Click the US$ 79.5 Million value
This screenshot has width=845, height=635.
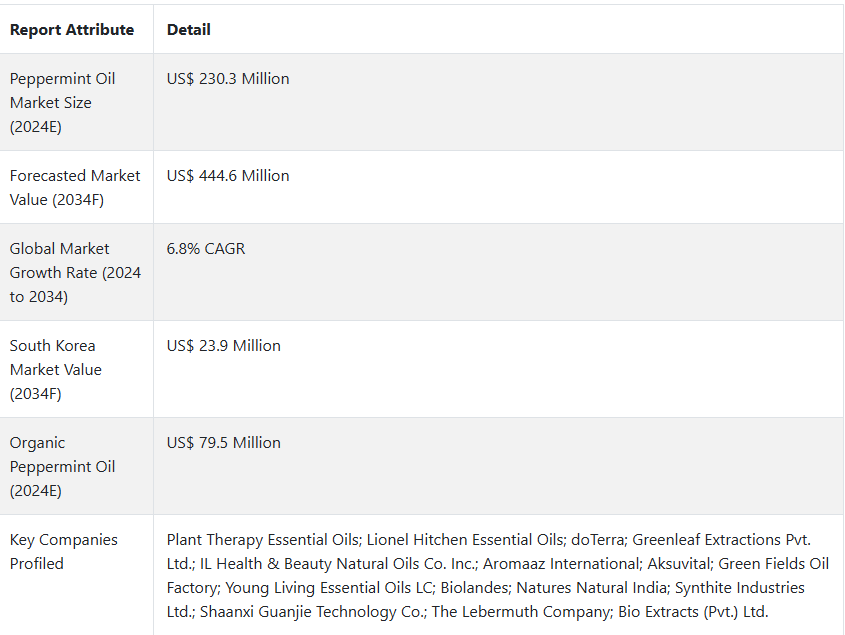pyautogui.click(x=224, y=443)
